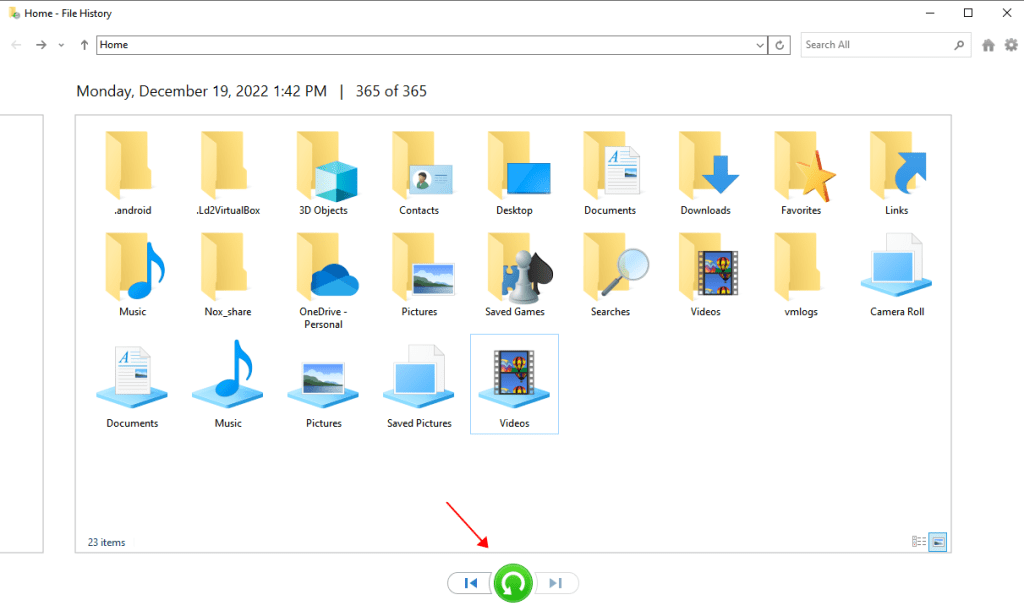Select the Favorites folder
Screen dimensions: 1024x611
[x=801, y=173]
